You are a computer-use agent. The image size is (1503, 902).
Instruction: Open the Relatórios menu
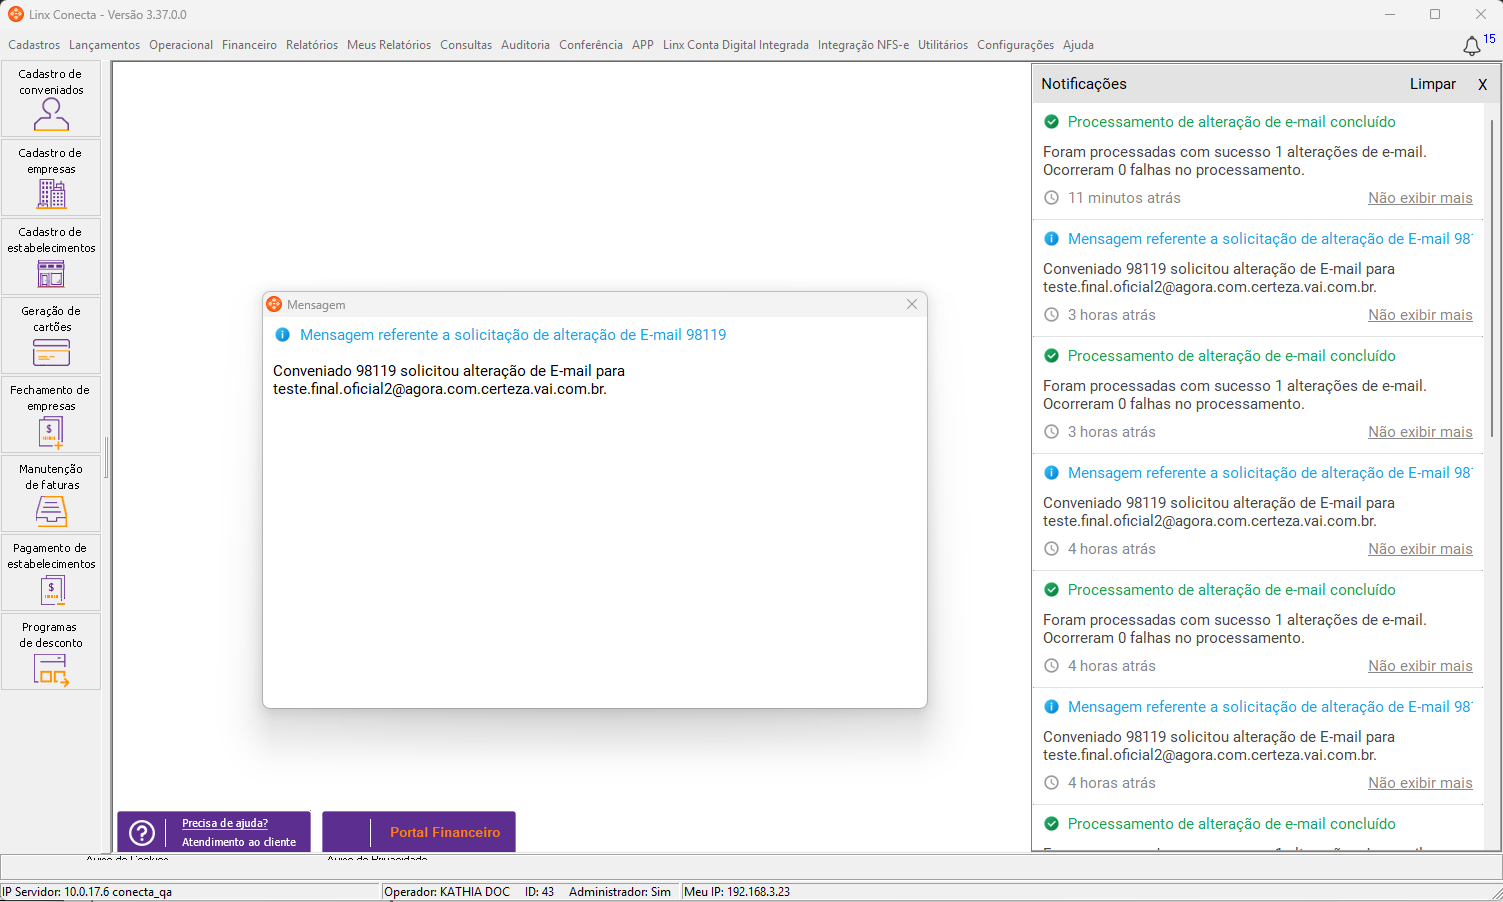(312, 45)
